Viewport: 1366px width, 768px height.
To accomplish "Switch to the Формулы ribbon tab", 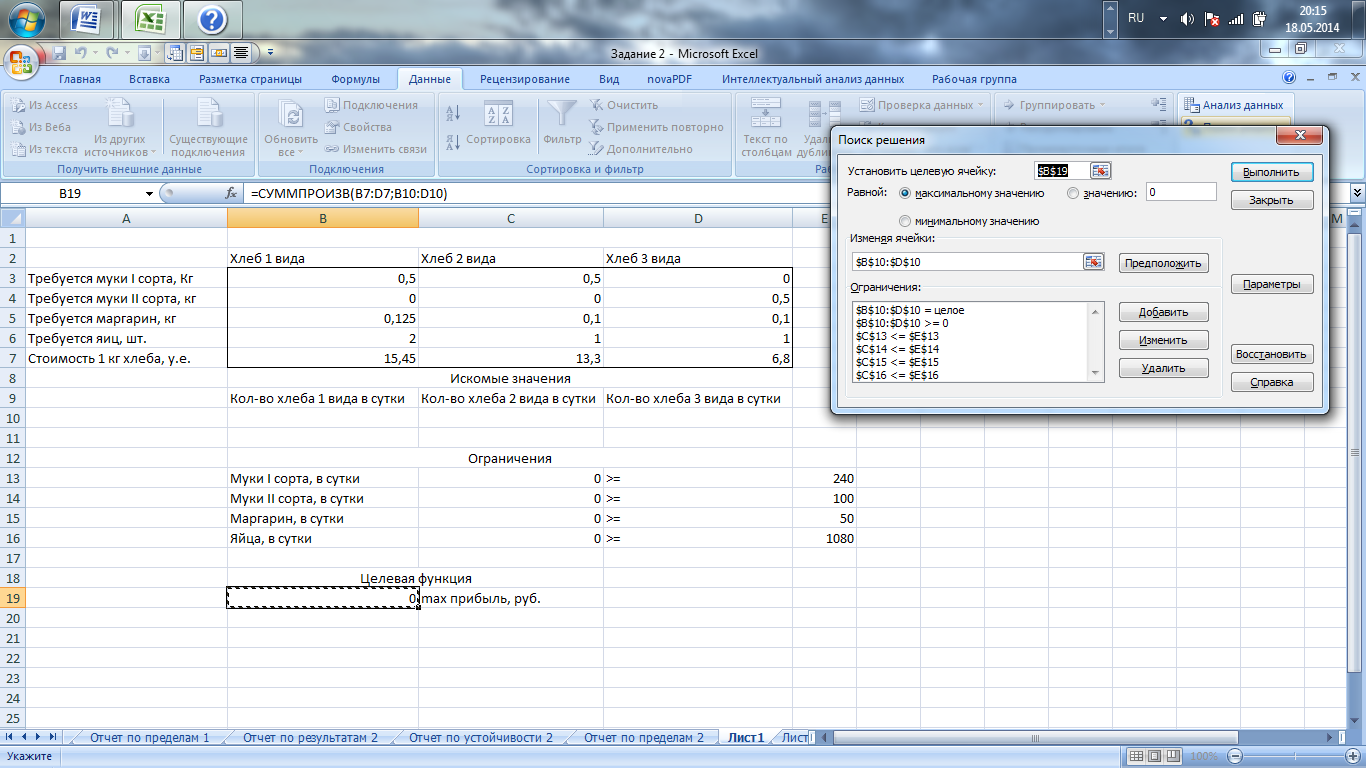I will (355, 79).
